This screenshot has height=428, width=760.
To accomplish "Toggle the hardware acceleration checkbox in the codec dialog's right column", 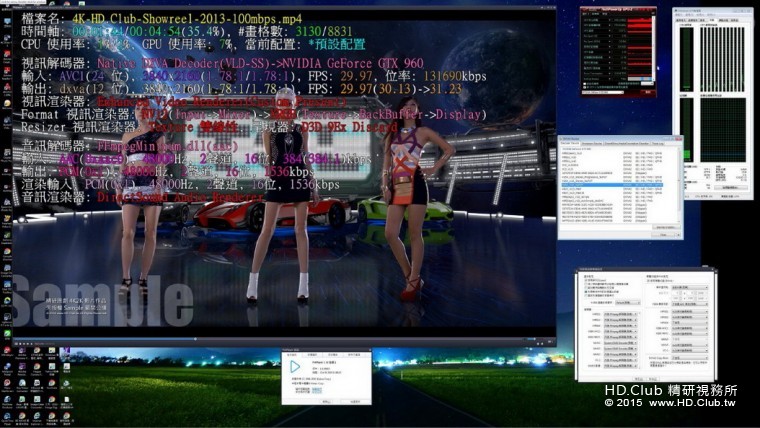I will tap(648, 281).
